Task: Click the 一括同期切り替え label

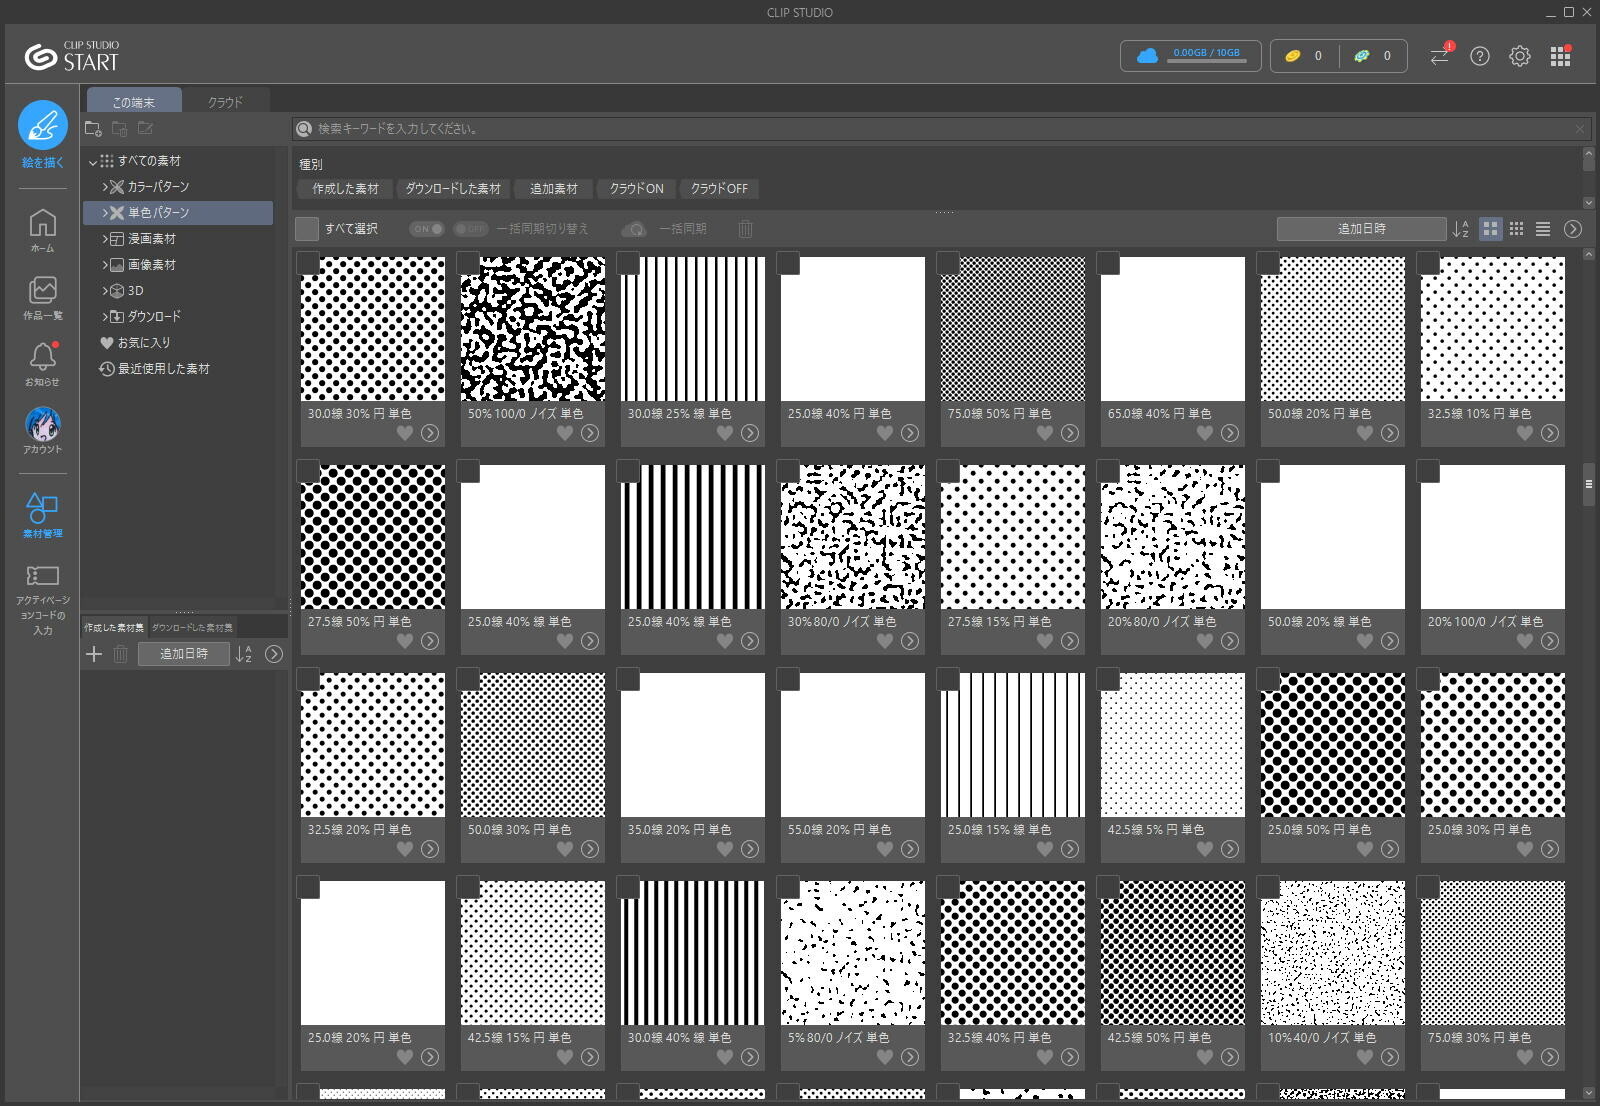Action: 542,229
